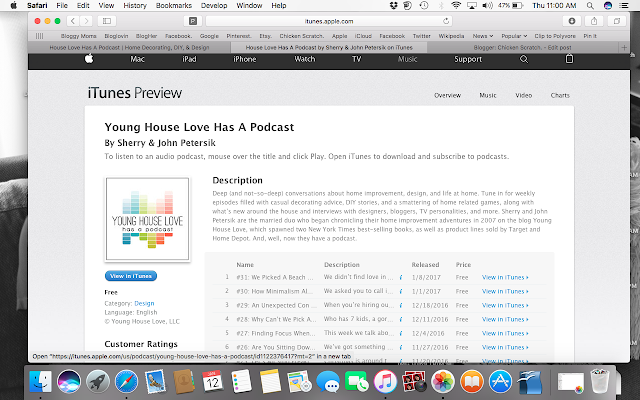This screenshot has height=400, width=640.
Task: Open Calendar in the Dock
Action: point(212,381)
